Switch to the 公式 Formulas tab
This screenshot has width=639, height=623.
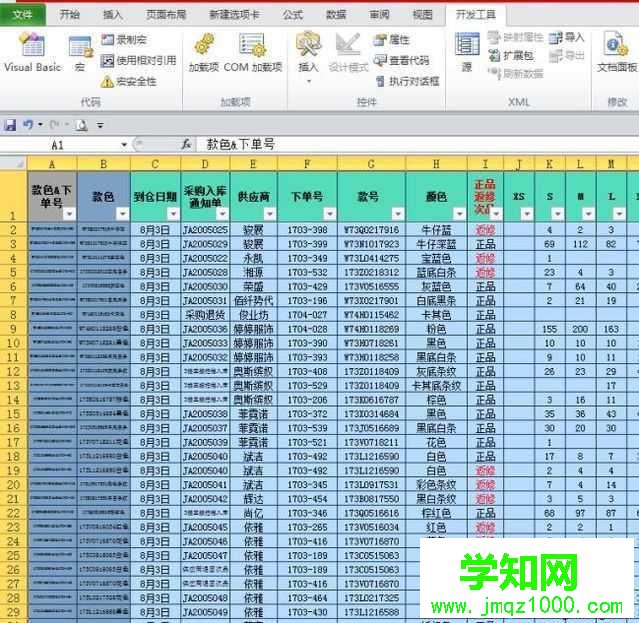point(293,15)
